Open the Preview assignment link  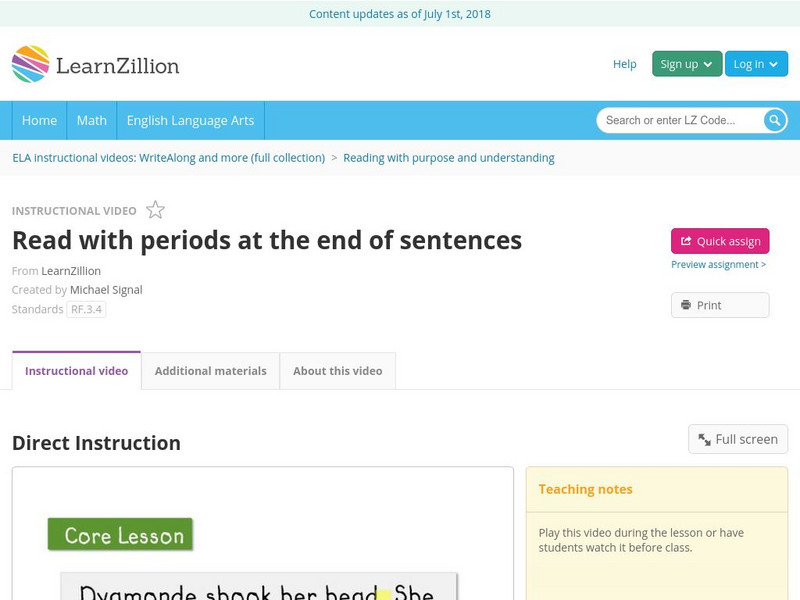point(718,265)
